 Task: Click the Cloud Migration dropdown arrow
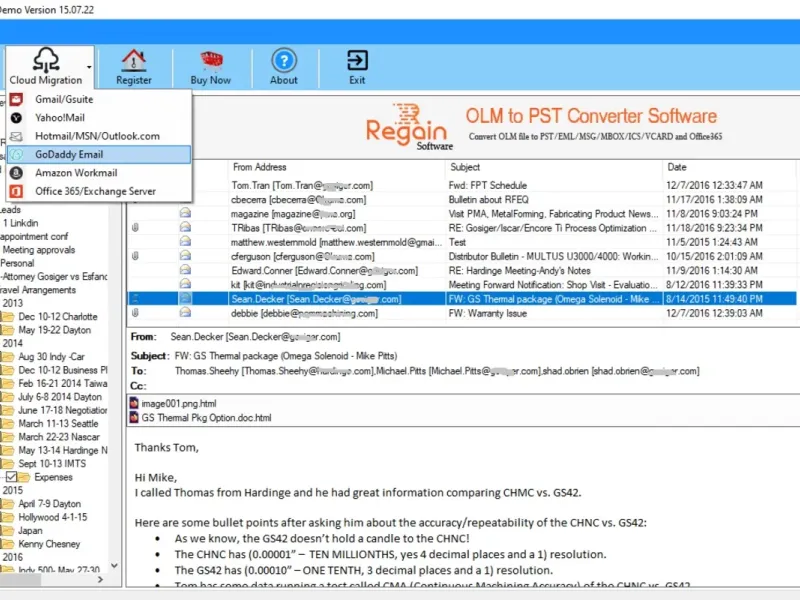click(89, 67)
